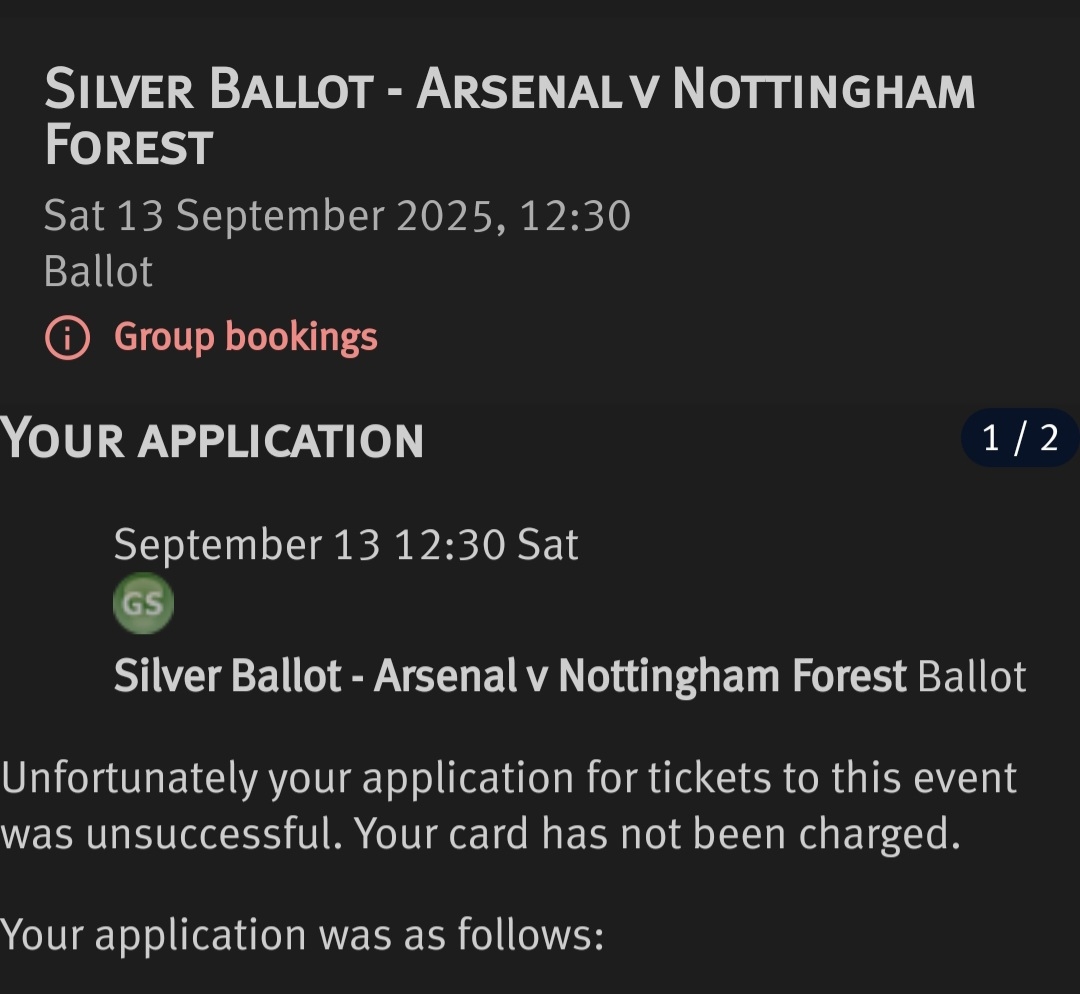
Task: Click the green GS badge icon
Action: (144, 603)
